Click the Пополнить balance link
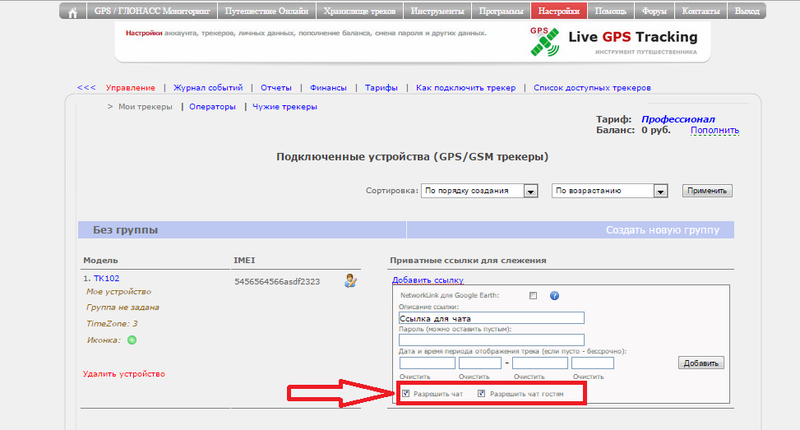This screenshot has height=430, width=800. [x=714, y=130]
